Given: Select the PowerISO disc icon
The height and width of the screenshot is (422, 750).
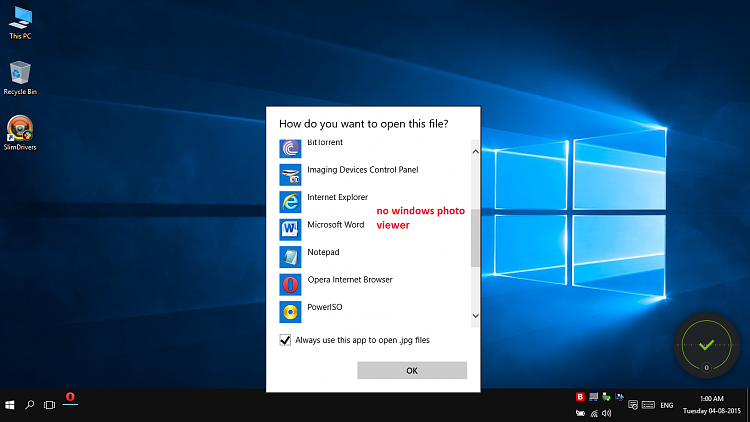Looking at the screenshot, I should pyautogui.click(x=290, y=312).
